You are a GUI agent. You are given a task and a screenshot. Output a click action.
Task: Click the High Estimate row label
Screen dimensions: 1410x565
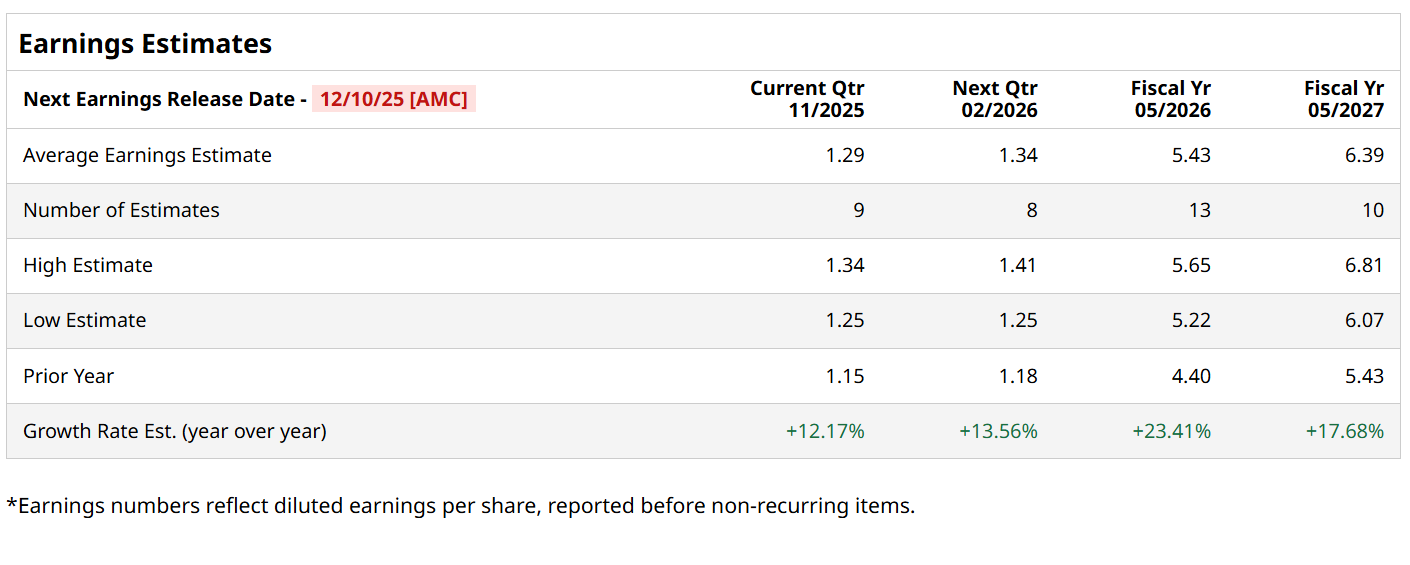88,265
